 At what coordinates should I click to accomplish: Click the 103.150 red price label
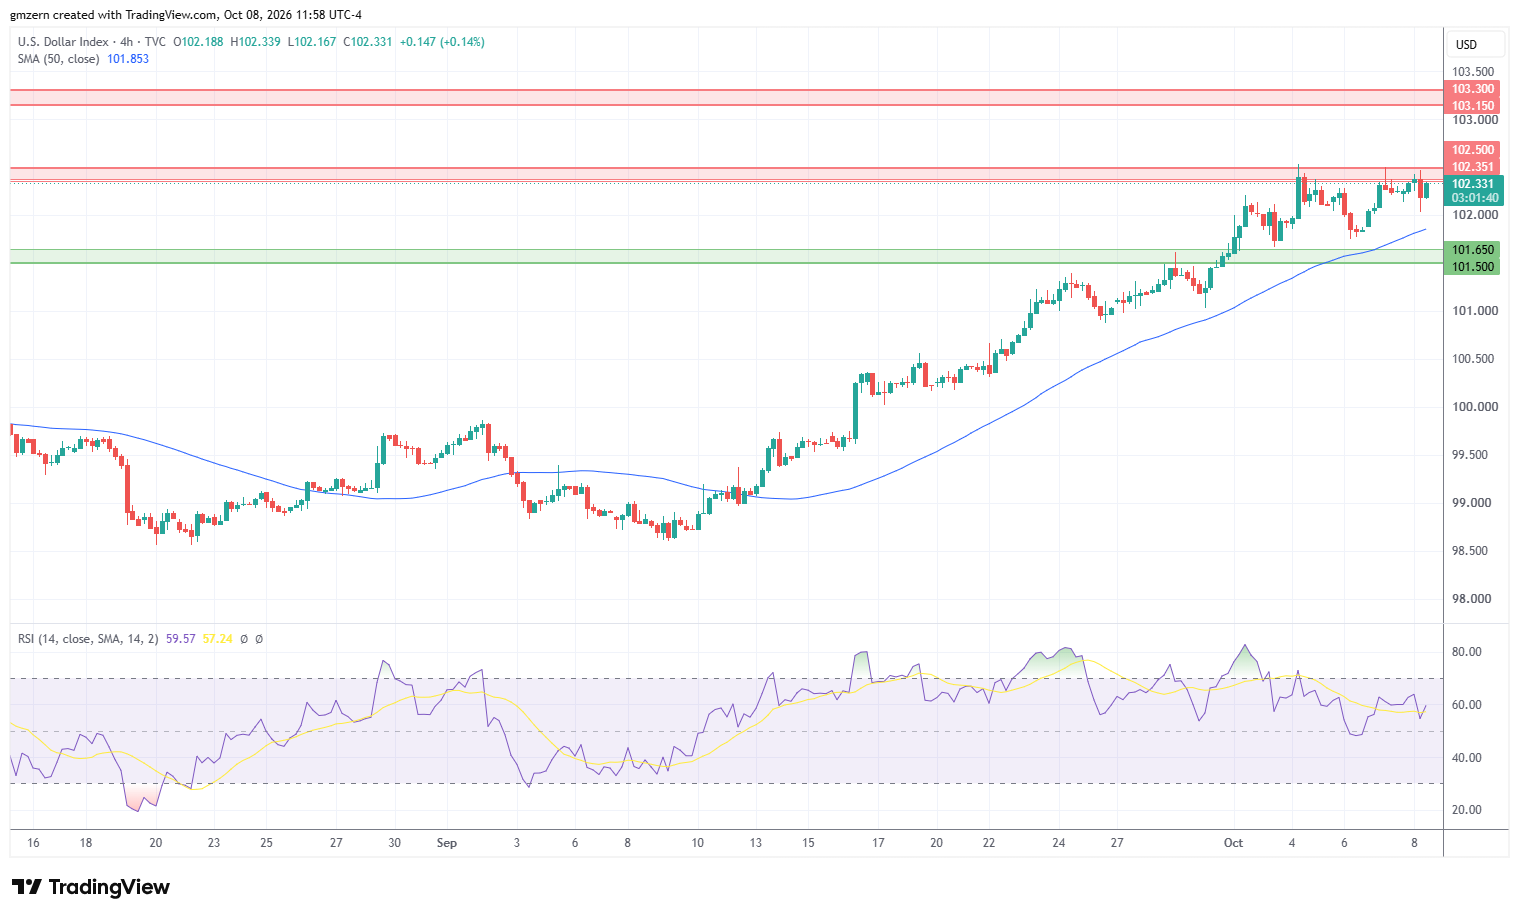1473,106
